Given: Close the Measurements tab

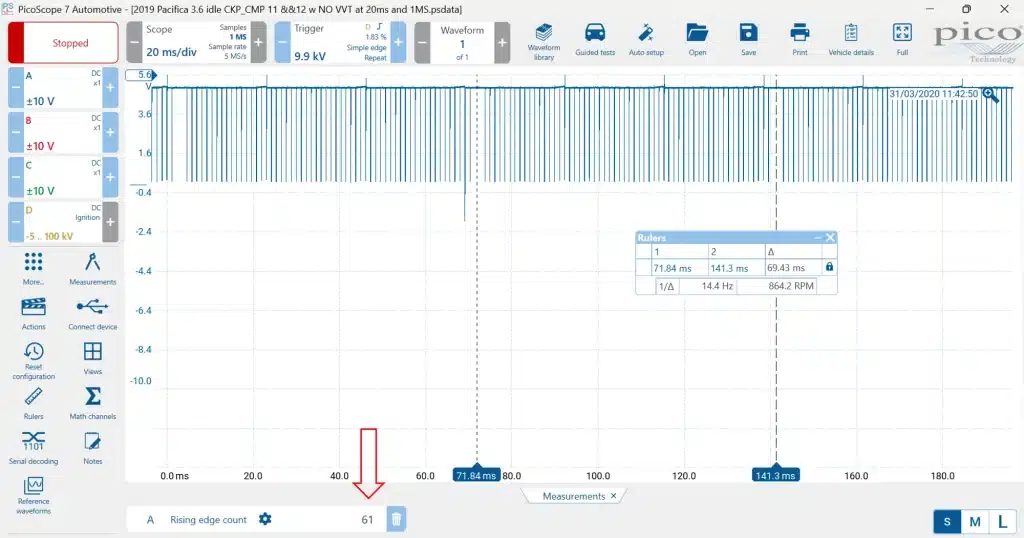Looking at the screenshot, I should tap(613, 496).
